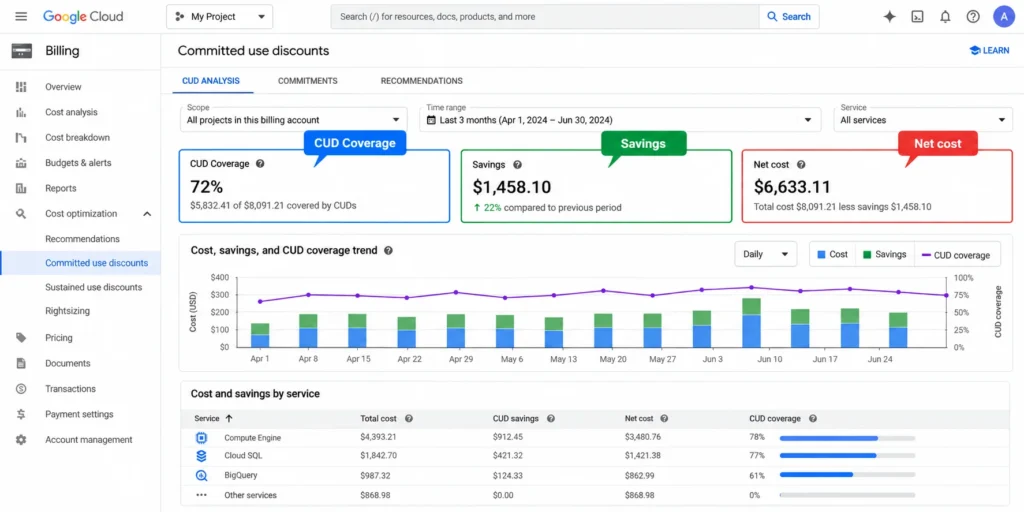
Task: Click help icon beside Savings card title
Action: pyautogui.click(x=517, y=165)
